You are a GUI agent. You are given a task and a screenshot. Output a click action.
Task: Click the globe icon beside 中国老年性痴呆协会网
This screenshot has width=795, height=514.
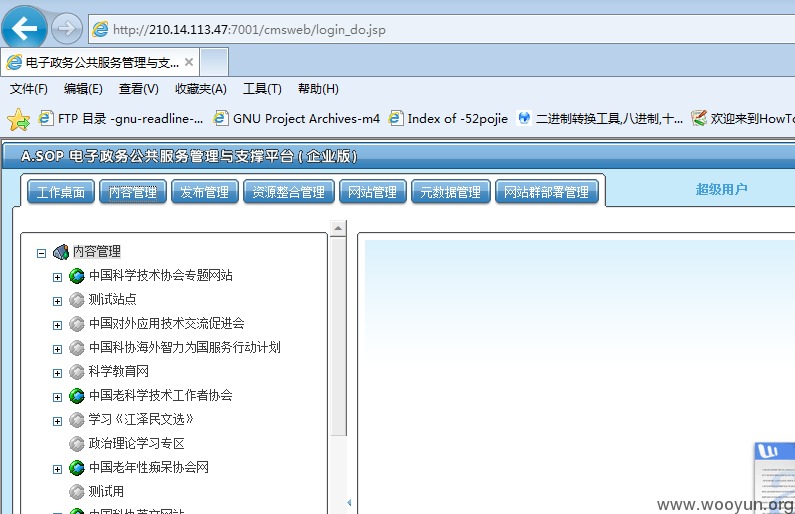coord(77,468)
